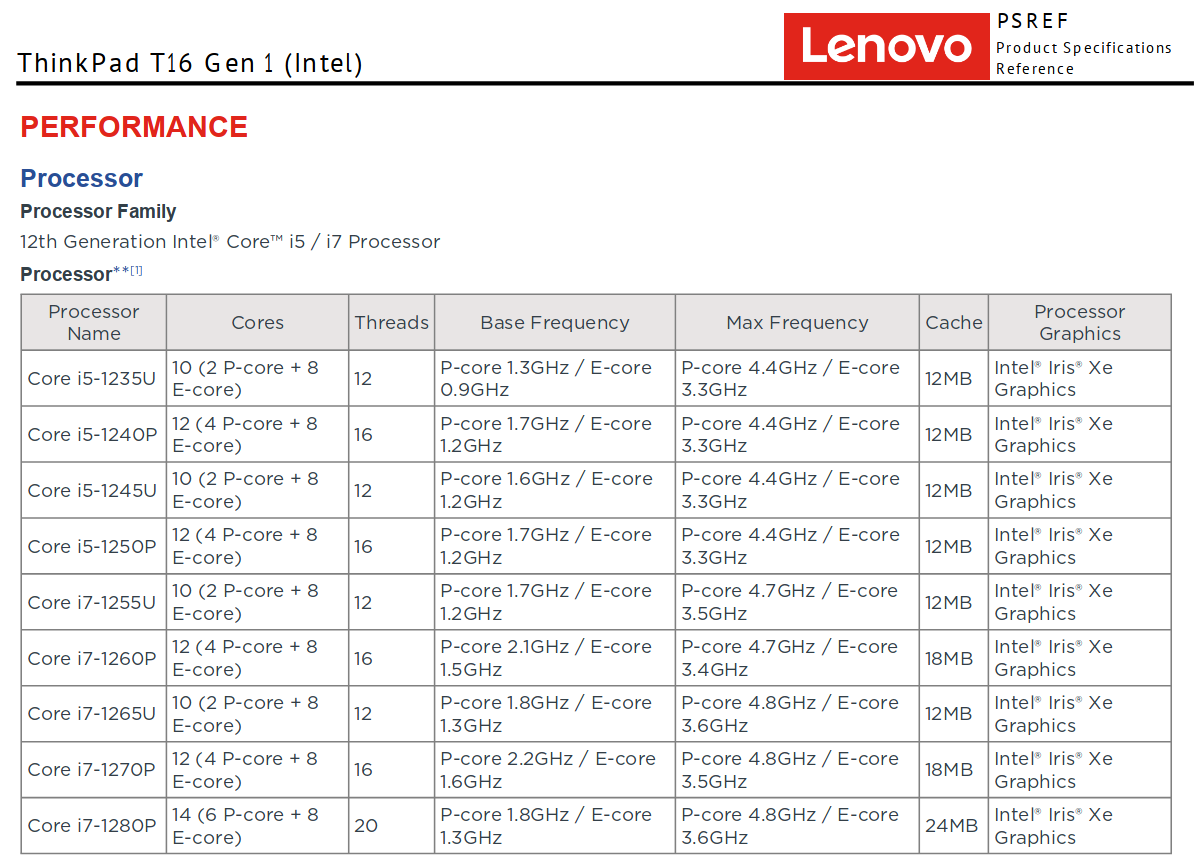This screenshot has width=1203, height=861.
Task: Click the ThinkPad T16 Gen 1 title
Action: [x=190, y=63]
